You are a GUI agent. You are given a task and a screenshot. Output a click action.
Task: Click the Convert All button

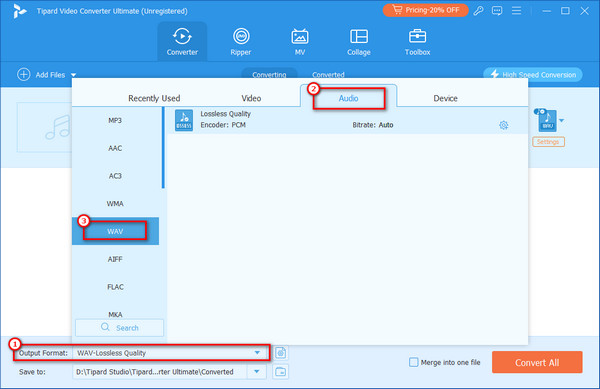tap(537, 362)
